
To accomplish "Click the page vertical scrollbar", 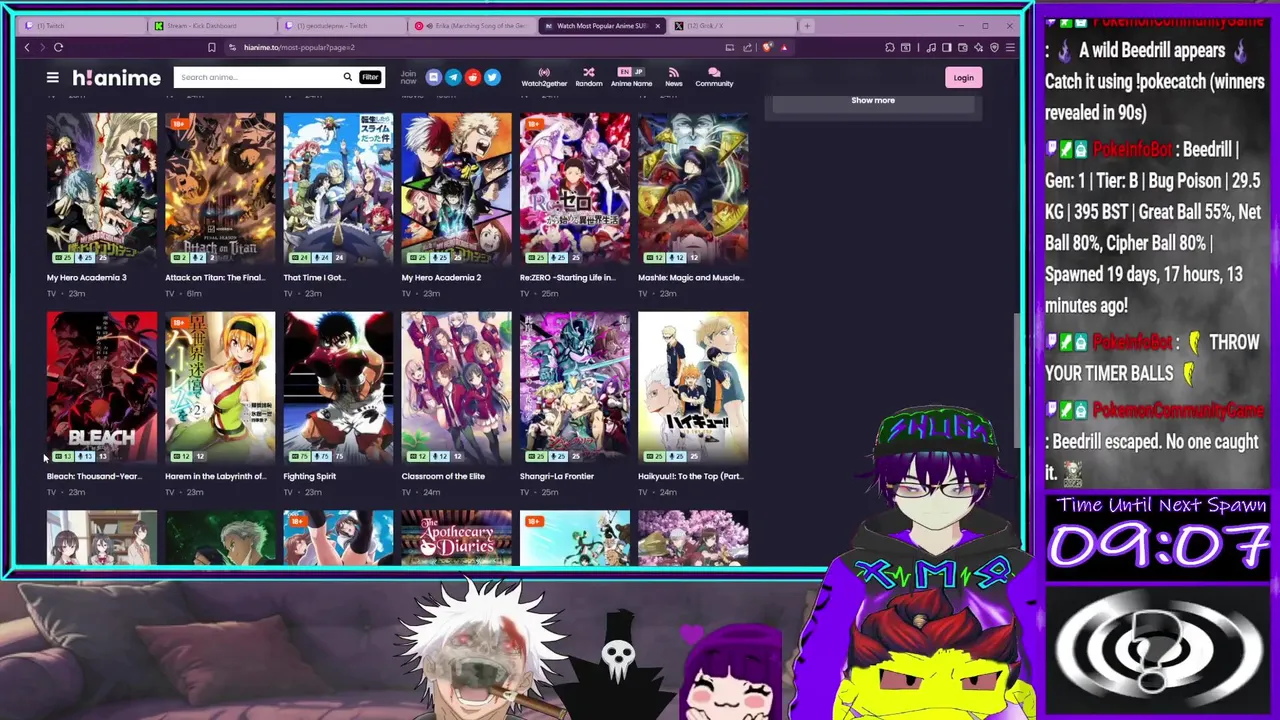I will (1017, 380).
